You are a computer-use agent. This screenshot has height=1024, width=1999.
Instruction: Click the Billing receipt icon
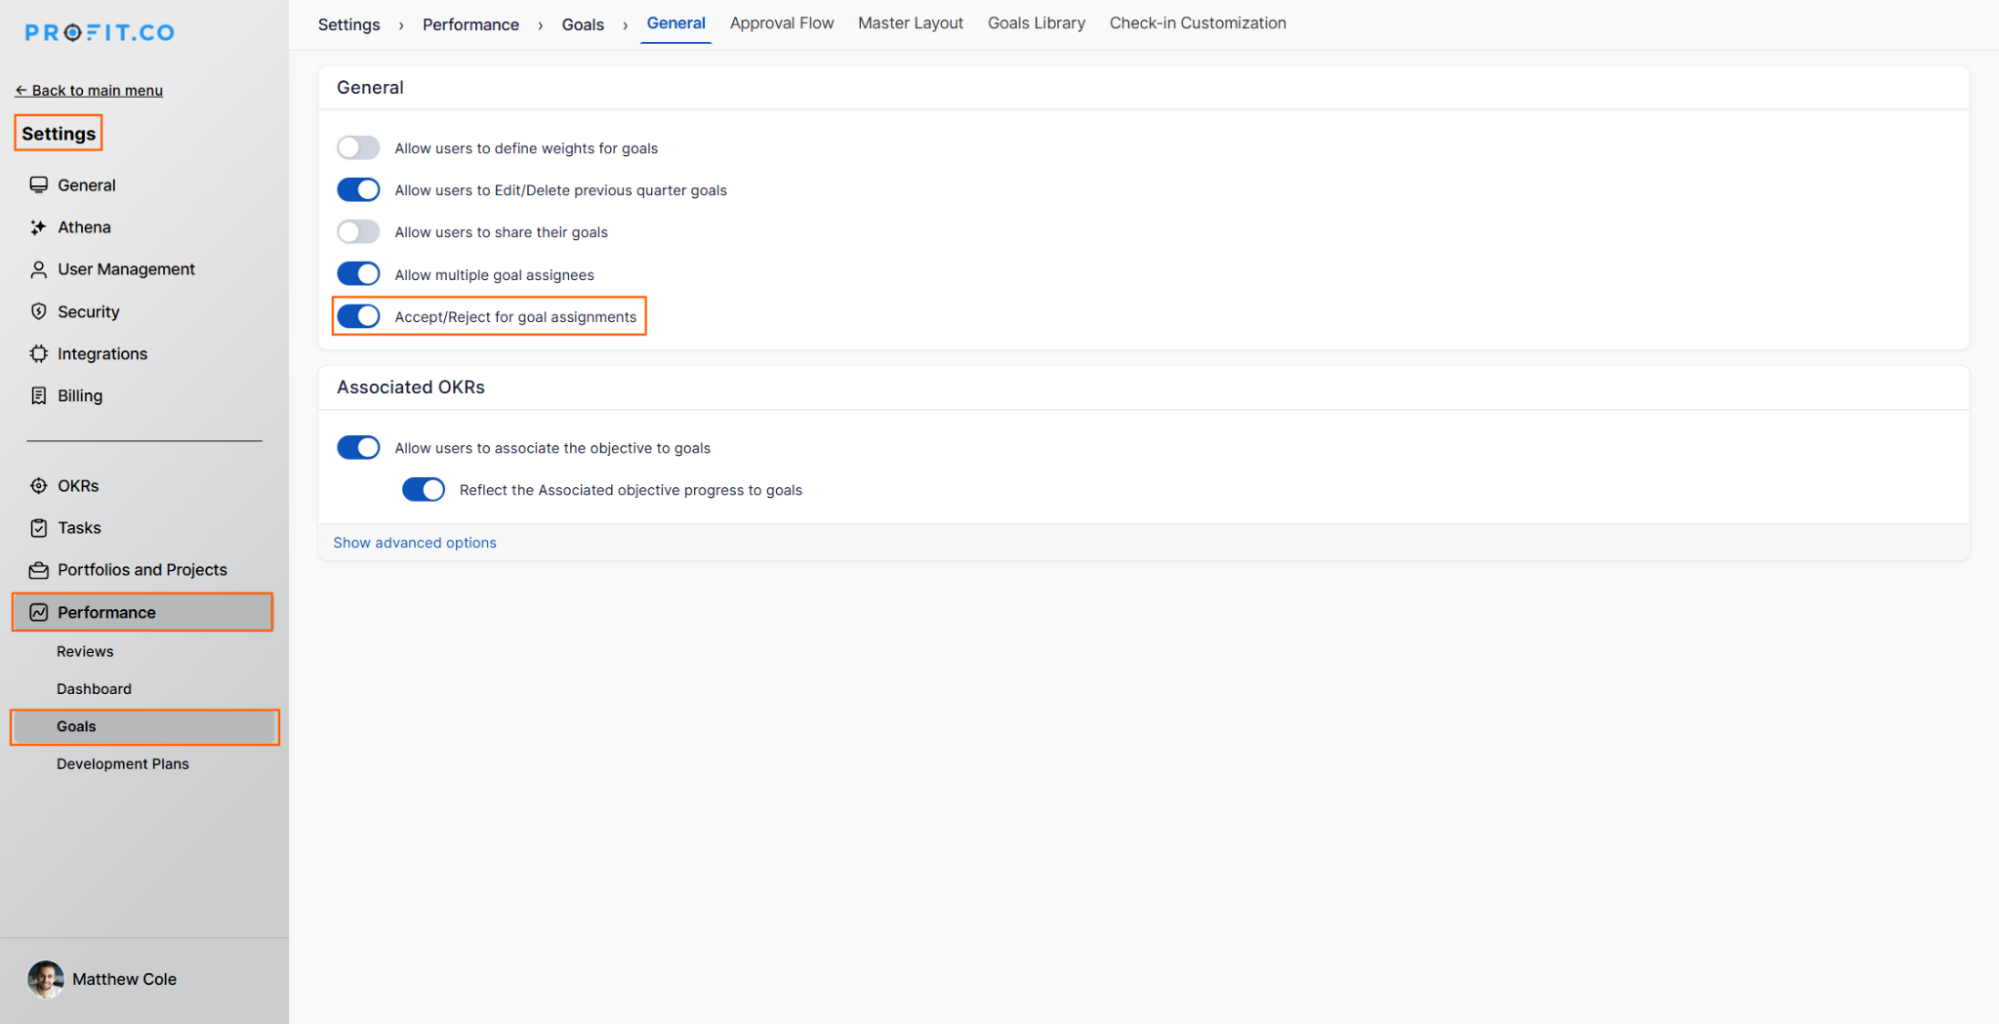pyautogui.click(x=38, y=396)
